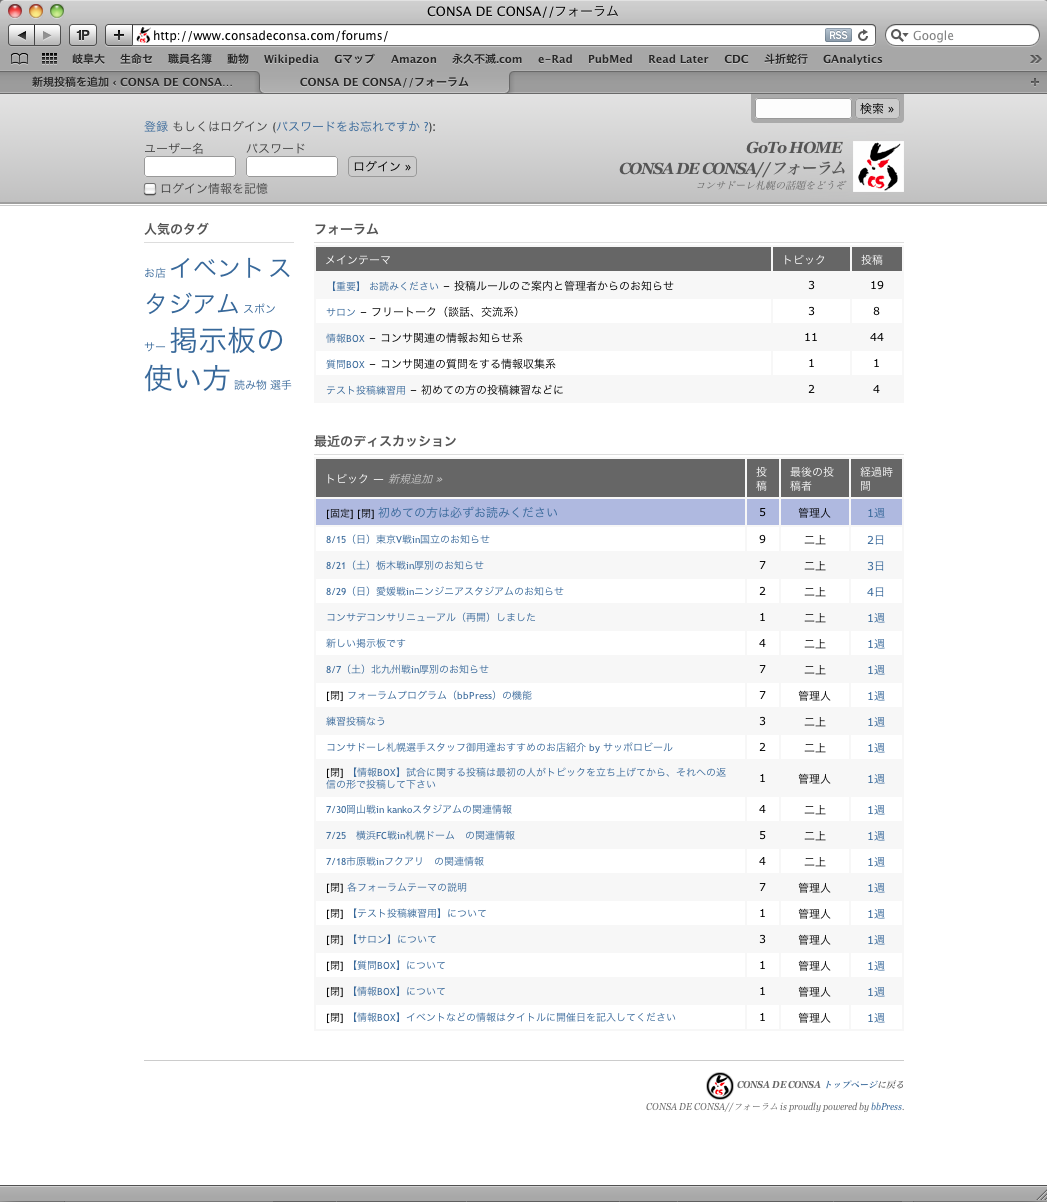
Task: Click the RSS badge in address bar
Action: point(837,35)
